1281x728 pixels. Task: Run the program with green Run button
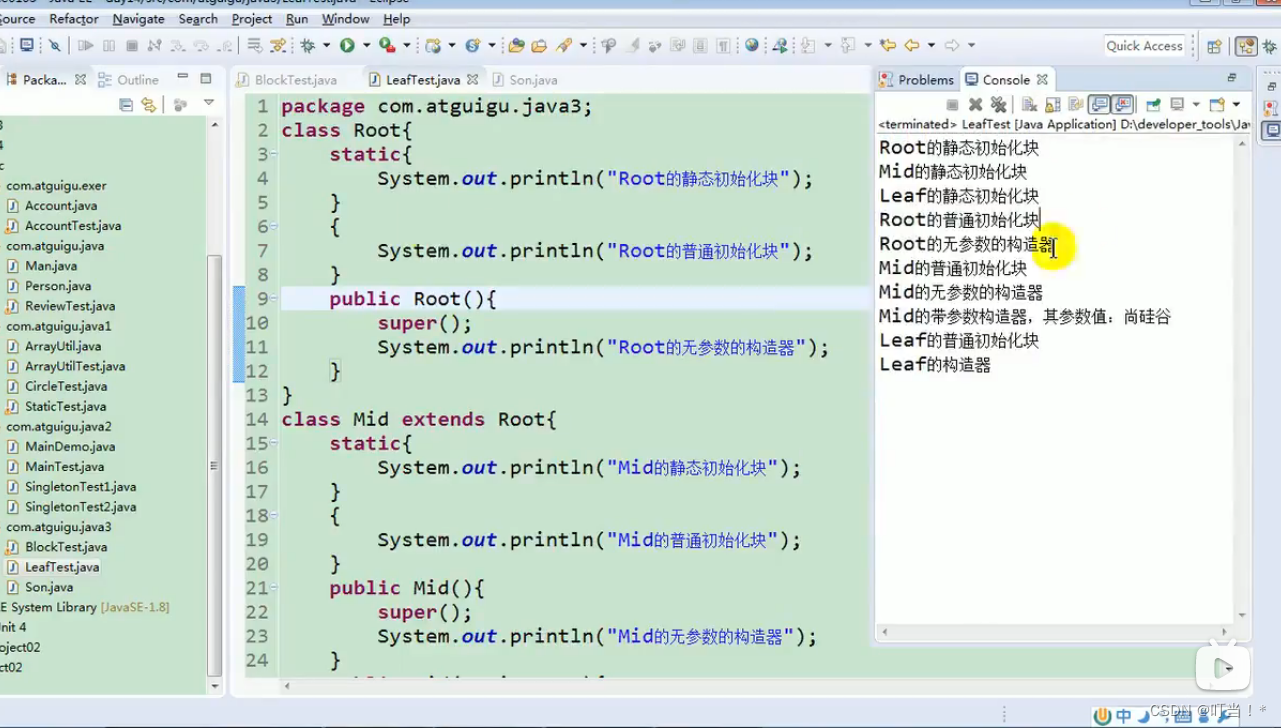click(347, 45)
